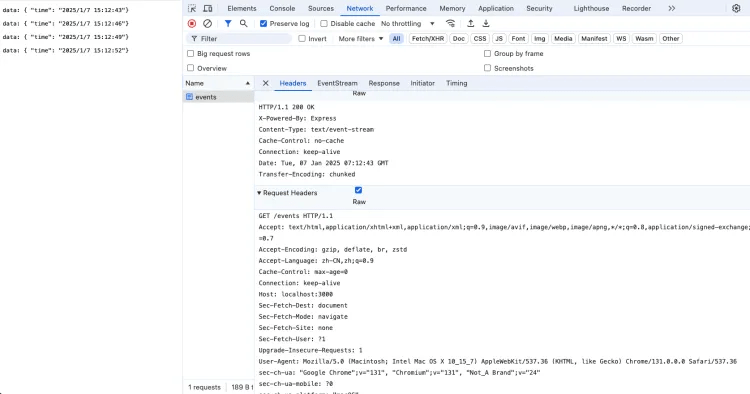Export HAR file with download arrow

(486, 23)
